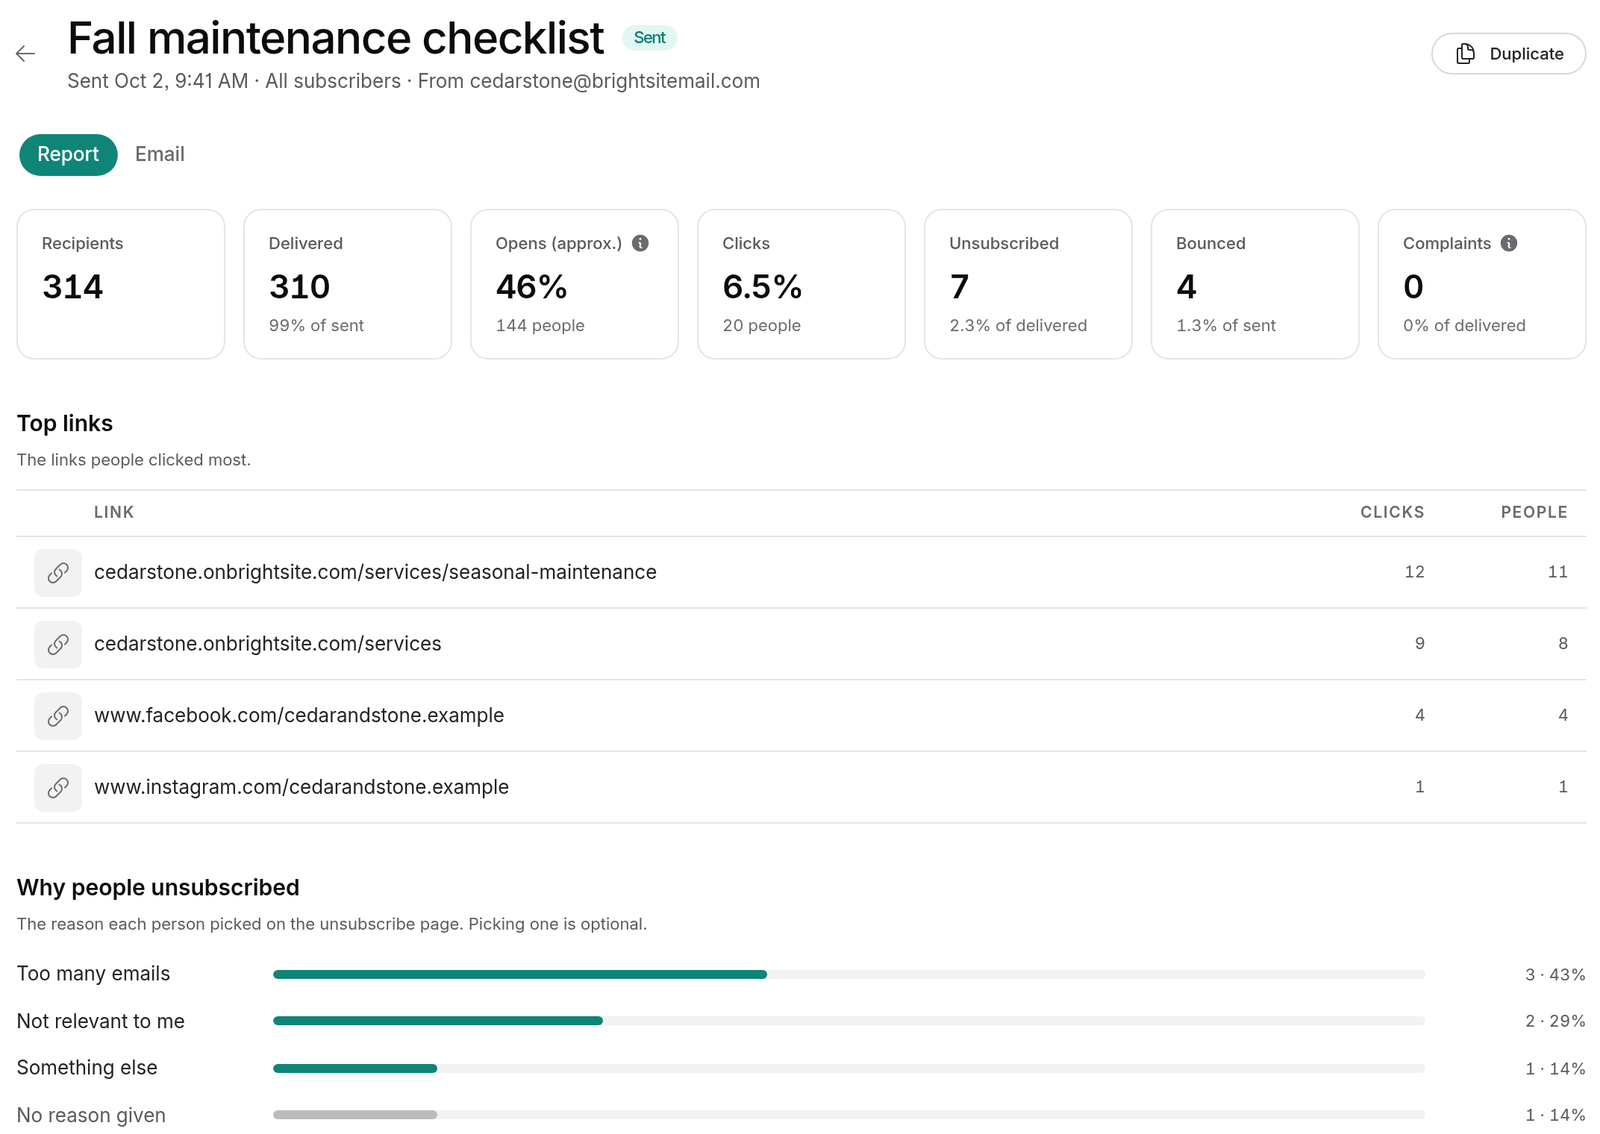This screenshot has height=1134, width=1600.
Task: Open the www.facebook.com/cedarandstone.example link
Action: (x=299, y=716)
